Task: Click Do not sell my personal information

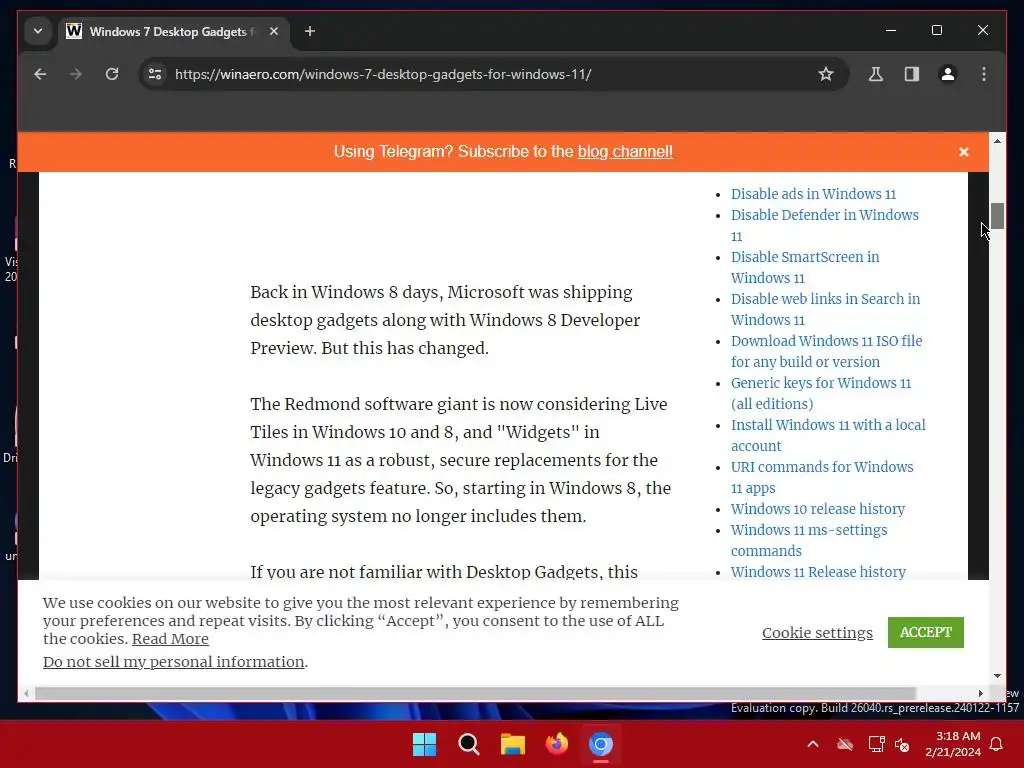Action: 174,662
